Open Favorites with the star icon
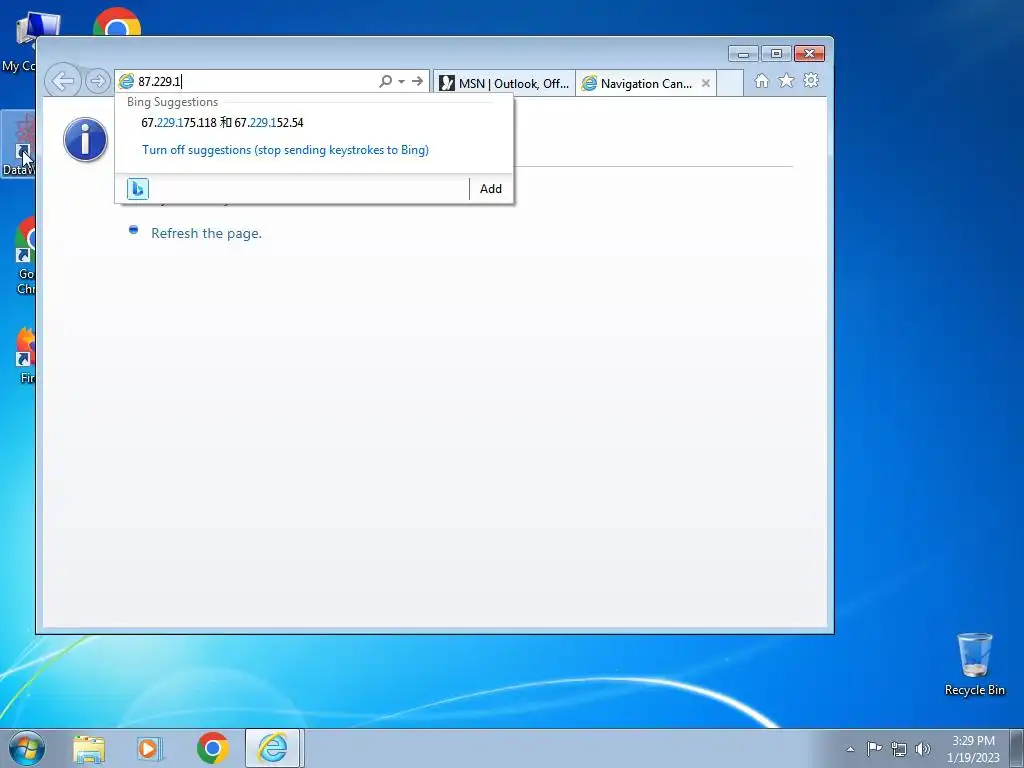This screenshot has height=768, width=1024. [x=786, y=80]
